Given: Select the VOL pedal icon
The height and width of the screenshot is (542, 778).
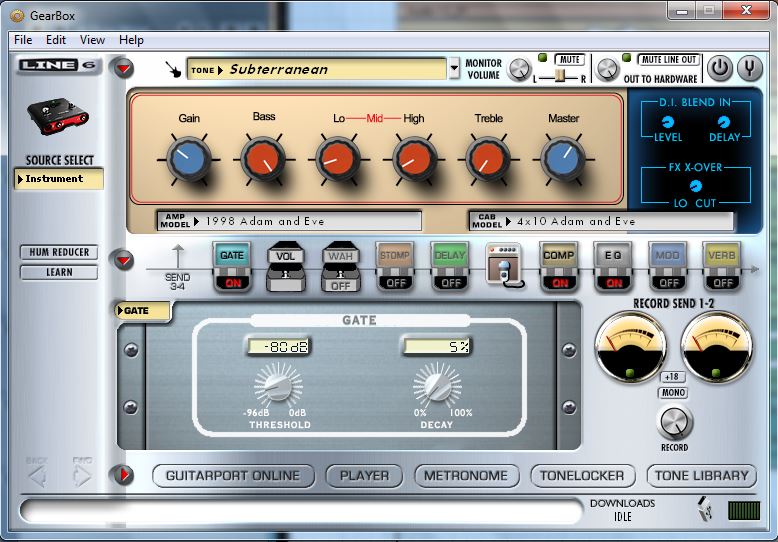Looking at the screenshot, I should 286,267.
